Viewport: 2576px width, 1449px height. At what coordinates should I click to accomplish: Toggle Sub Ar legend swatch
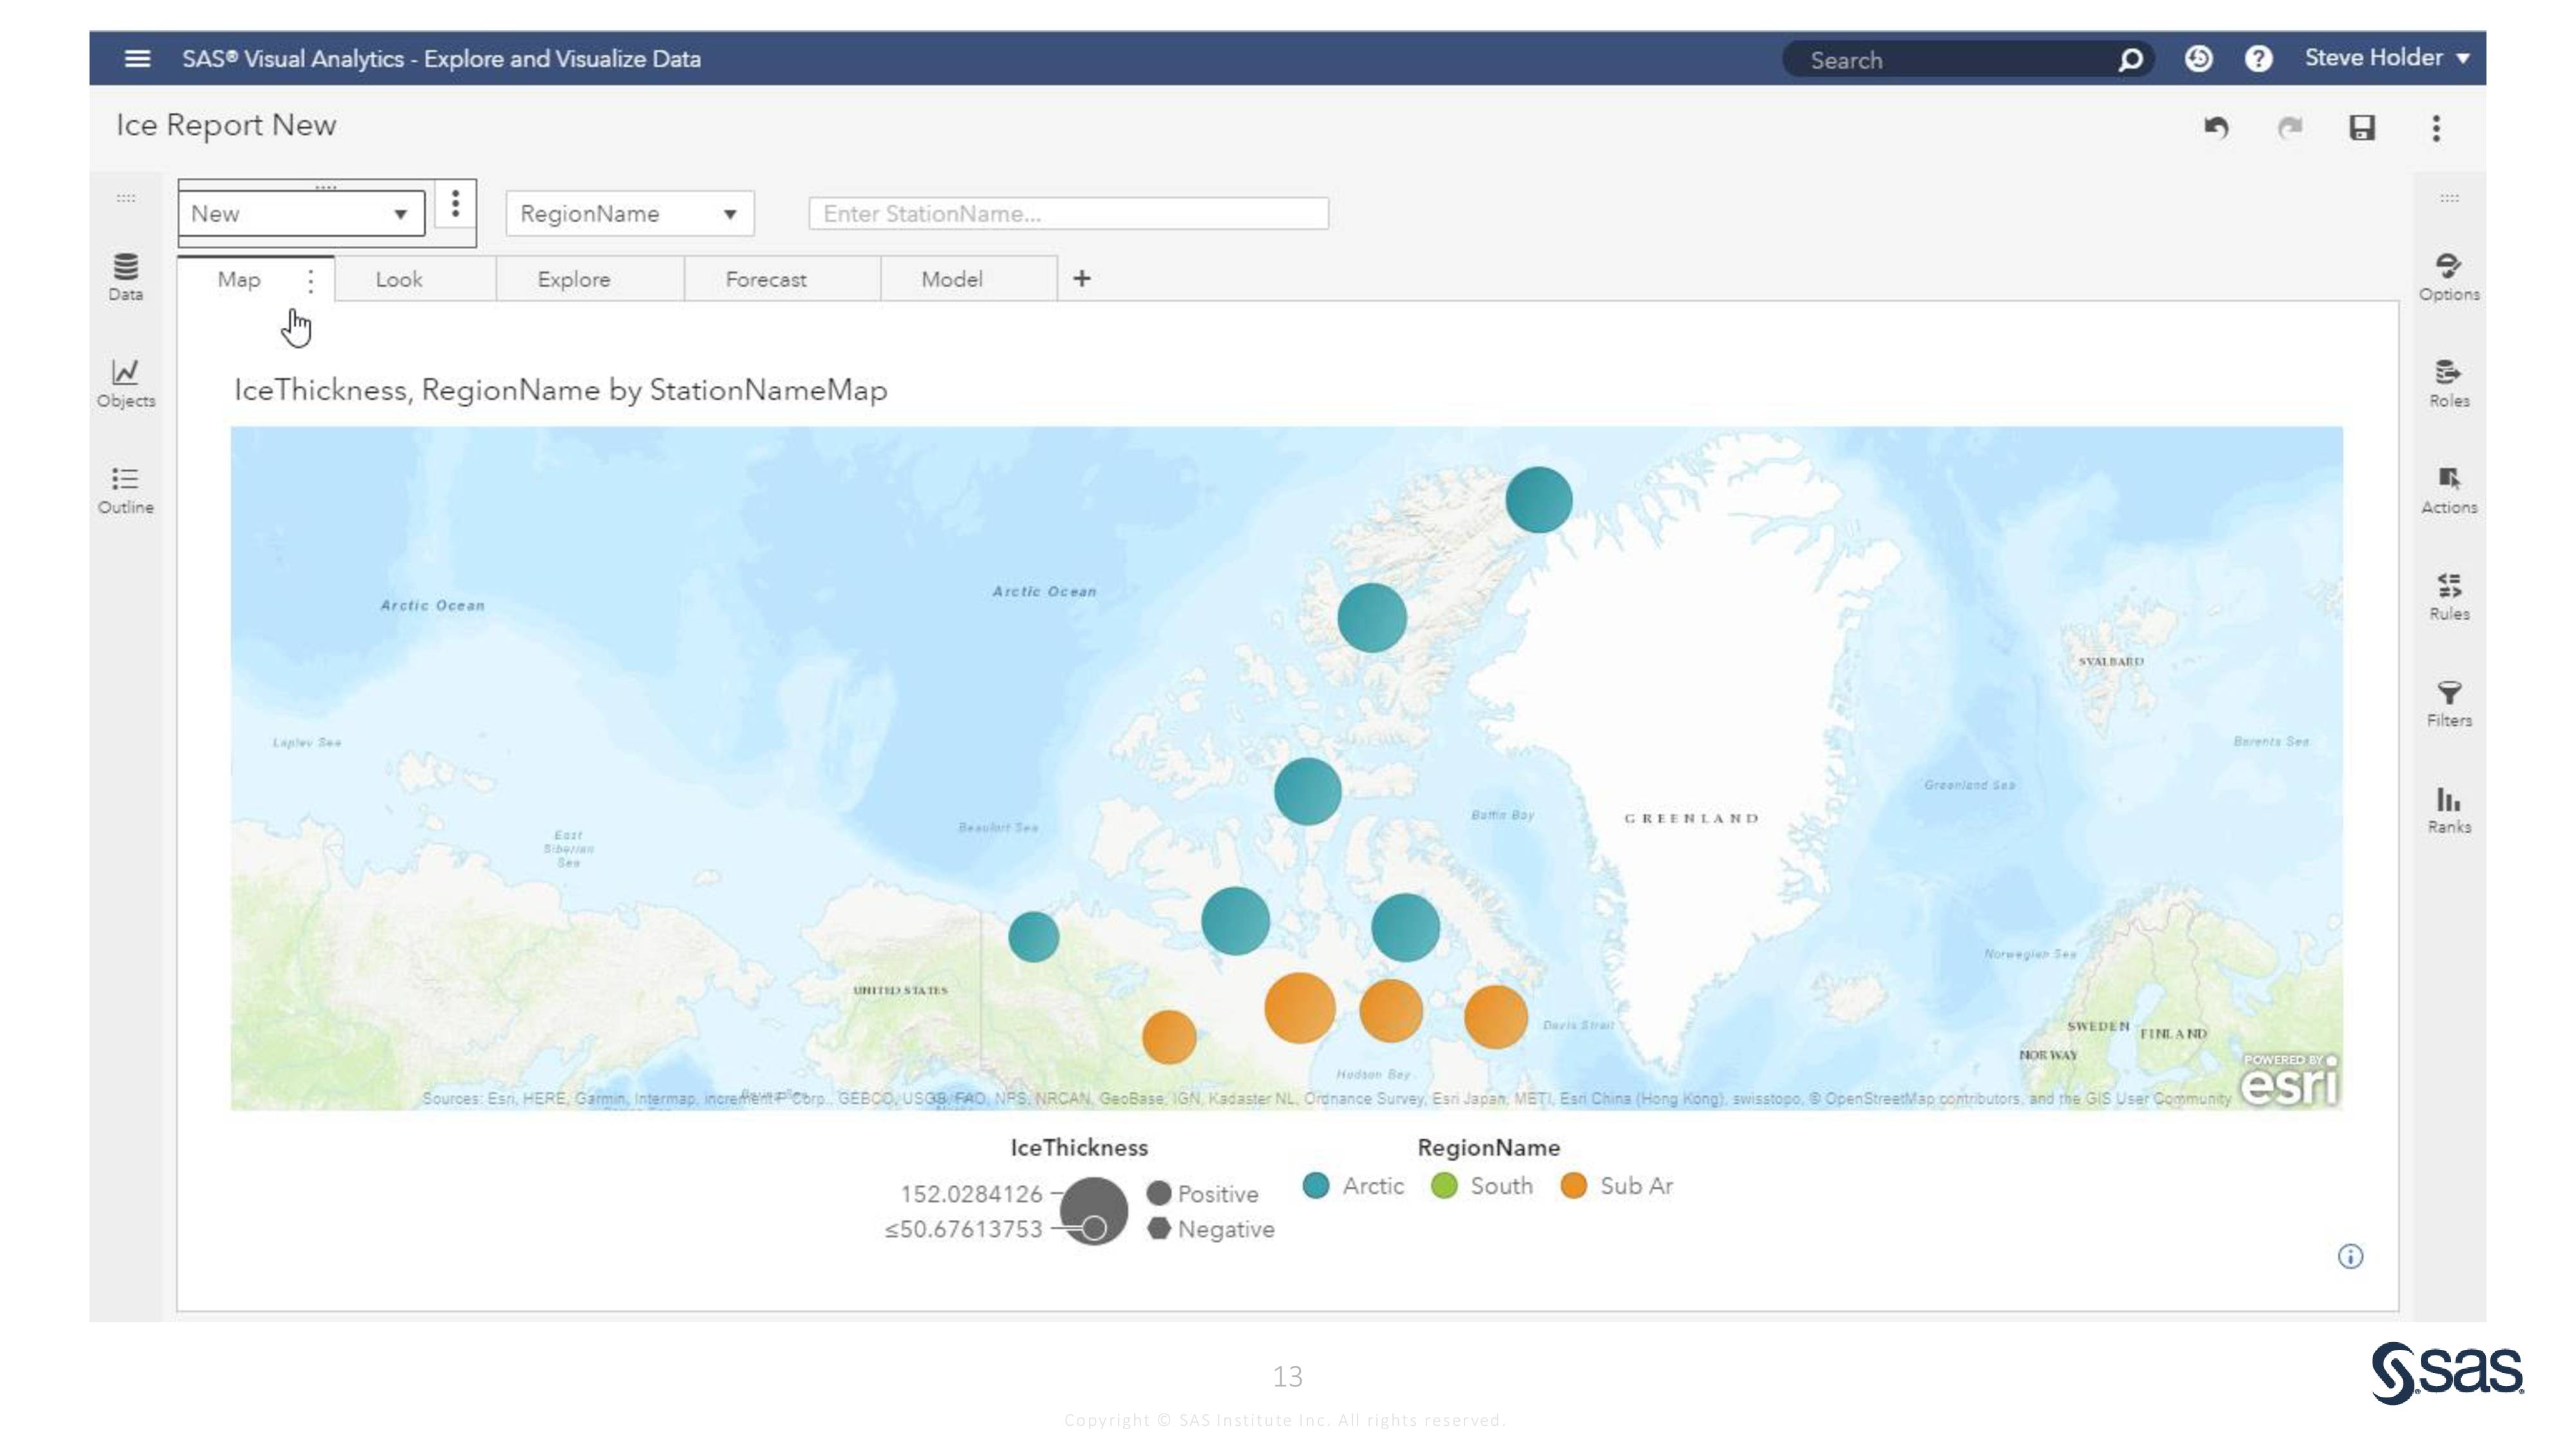click(1574, 1186)
